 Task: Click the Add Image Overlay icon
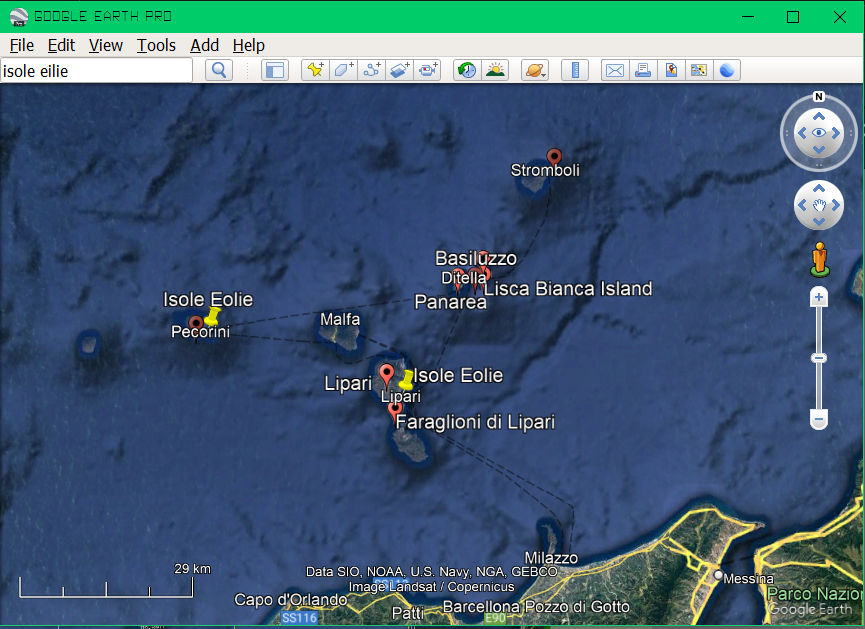point(400,70)
